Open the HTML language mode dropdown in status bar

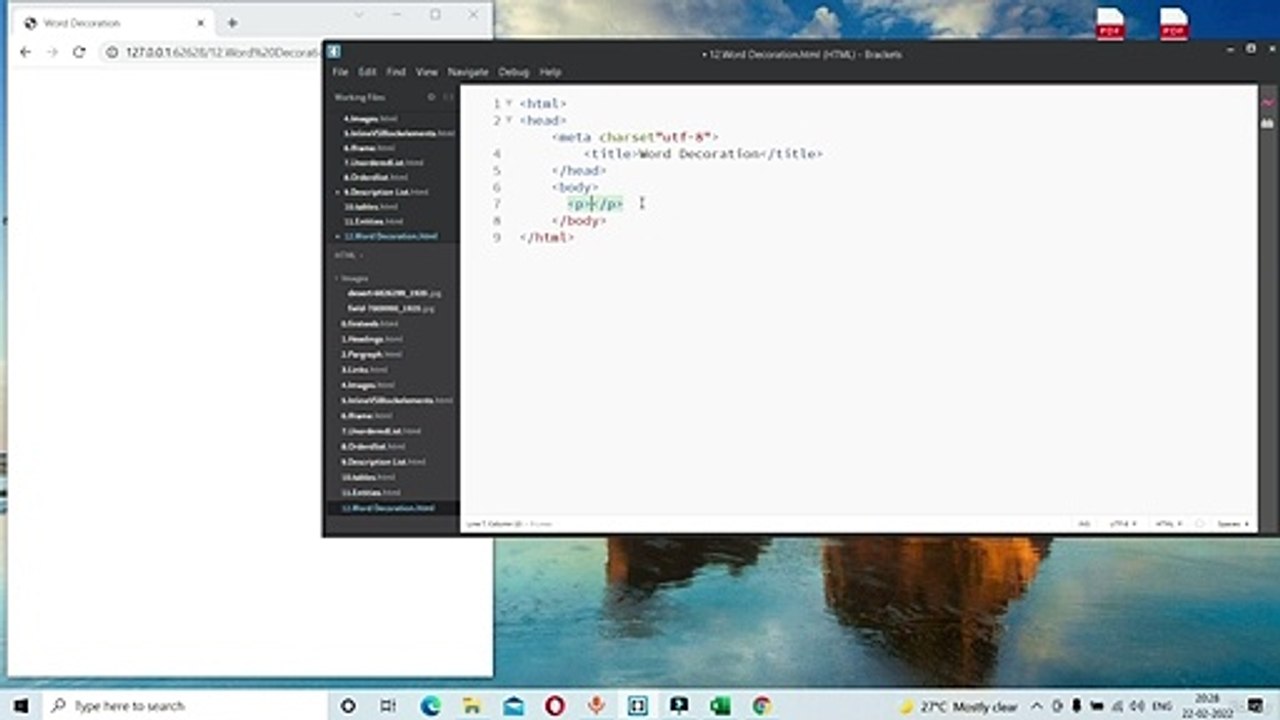coord(1167,523)
